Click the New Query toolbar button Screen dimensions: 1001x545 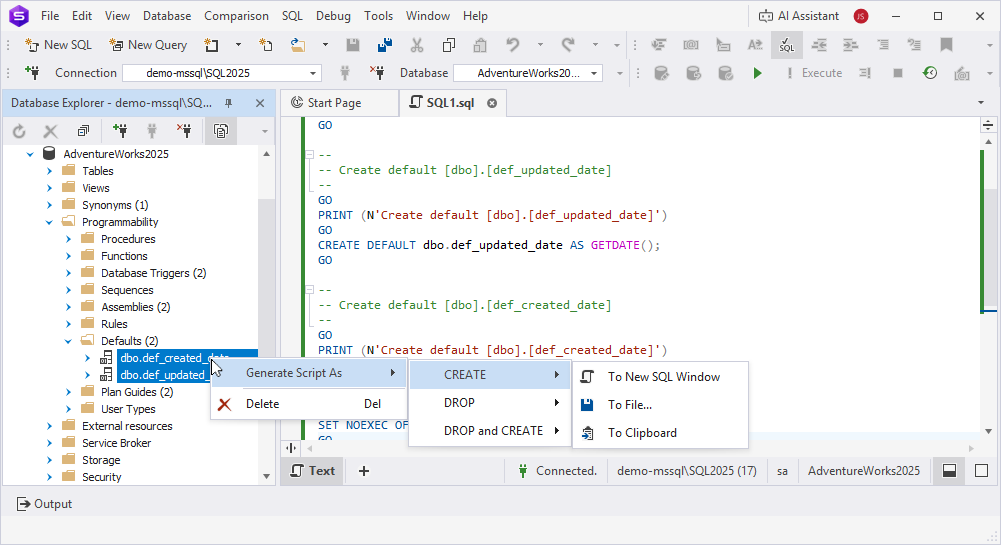point(148,45)
